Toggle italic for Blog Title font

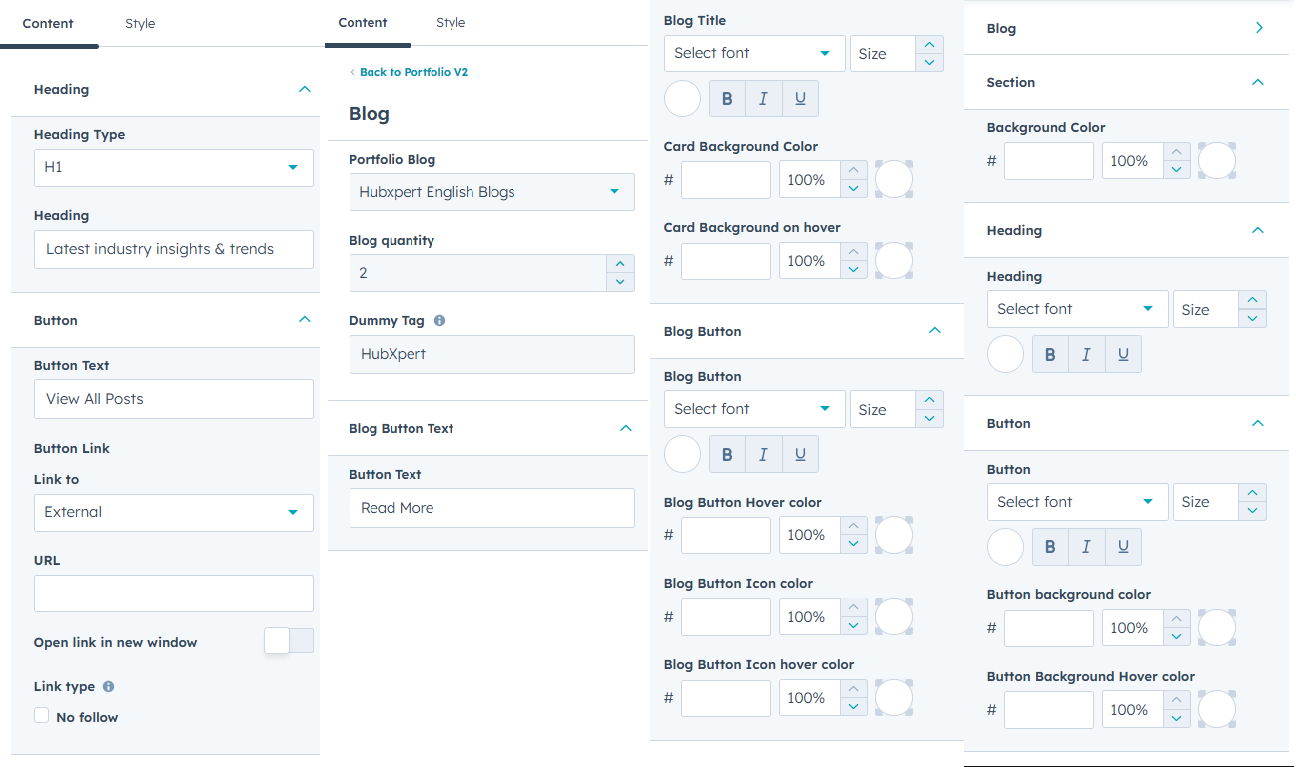[x=764, y=98]
